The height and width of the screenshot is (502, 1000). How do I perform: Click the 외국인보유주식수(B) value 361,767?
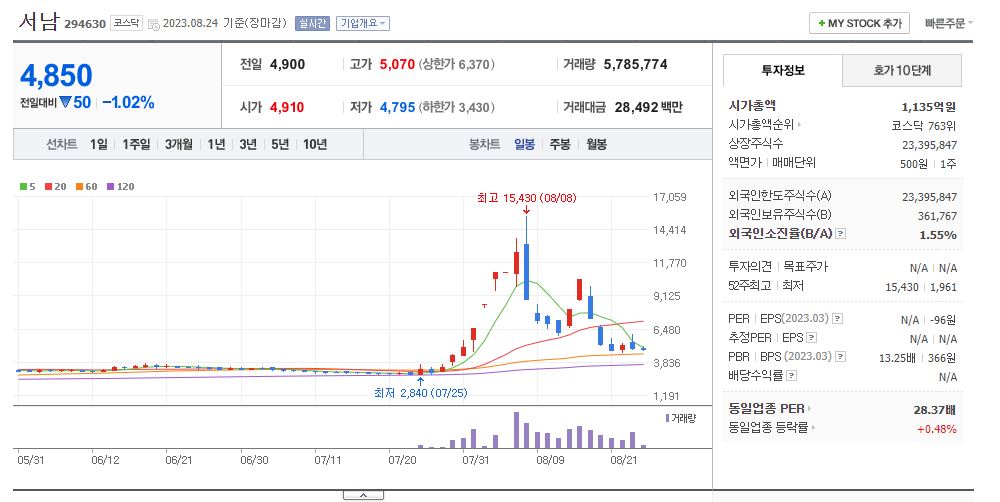[937, 216]
